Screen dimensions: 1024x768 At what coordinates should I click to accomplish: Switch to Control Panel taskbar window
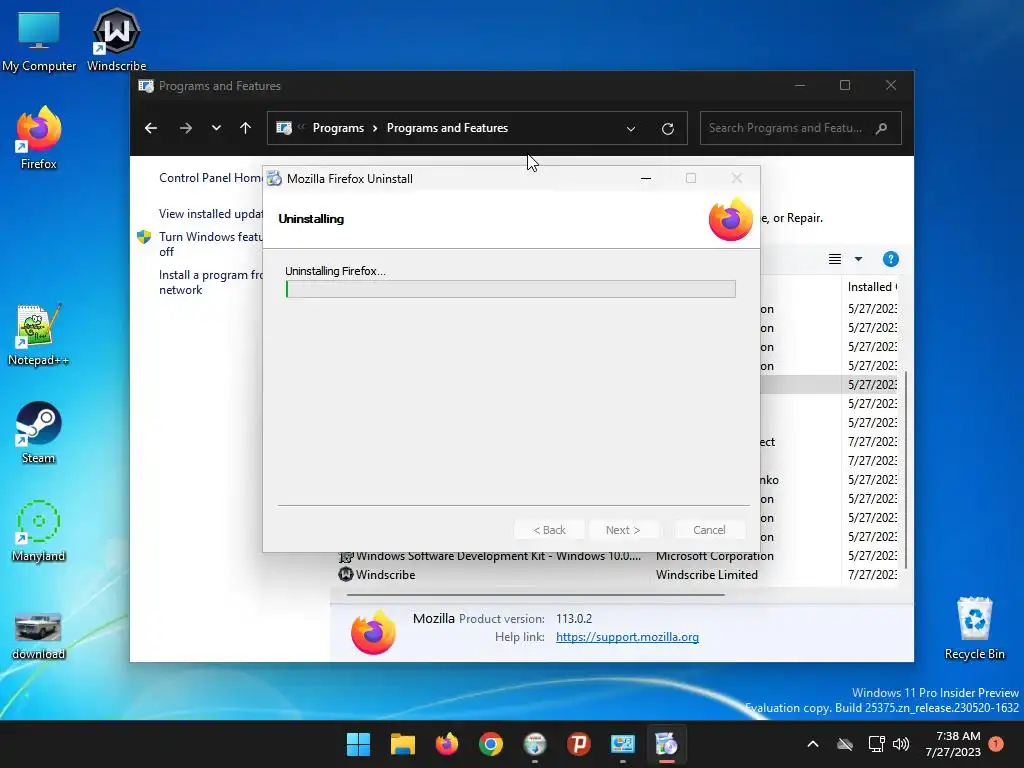622,744
